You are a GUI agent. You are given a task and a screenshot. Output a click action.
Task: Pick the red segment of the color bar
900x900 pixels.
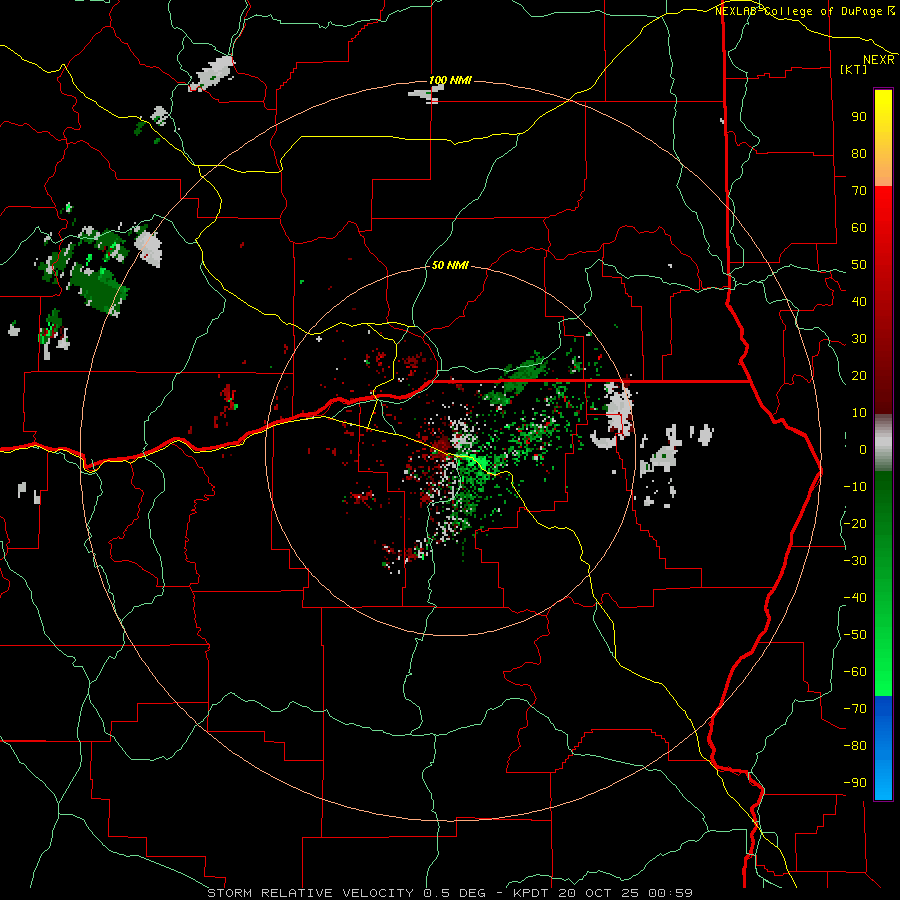coord(883,300)
